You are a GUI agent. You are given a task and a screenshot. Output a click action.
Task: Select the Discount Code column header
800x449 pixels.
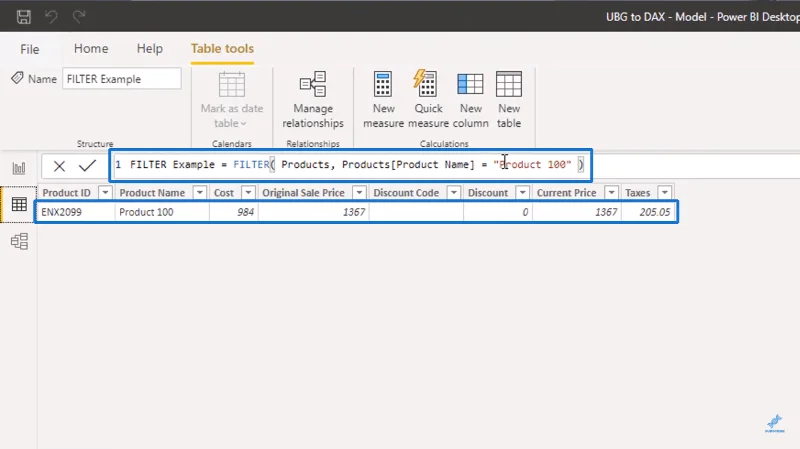(406, 193)
